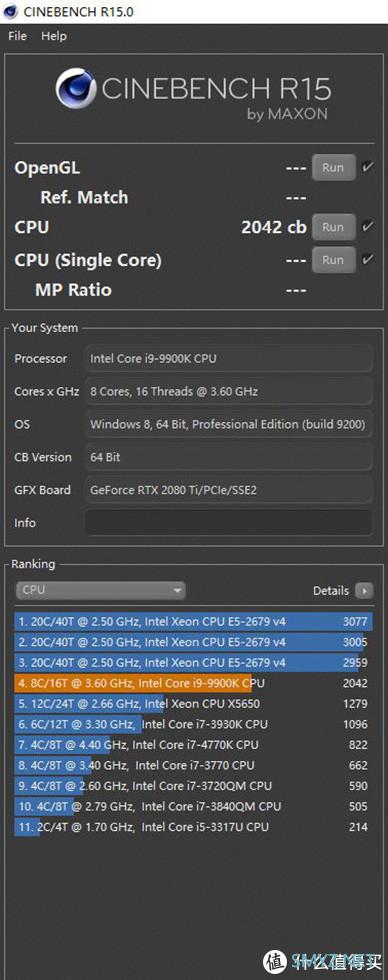This screenshot has height=980, width=388.
Task: Select the Core i7-3720QM ranking row
Action: point(194,786)
